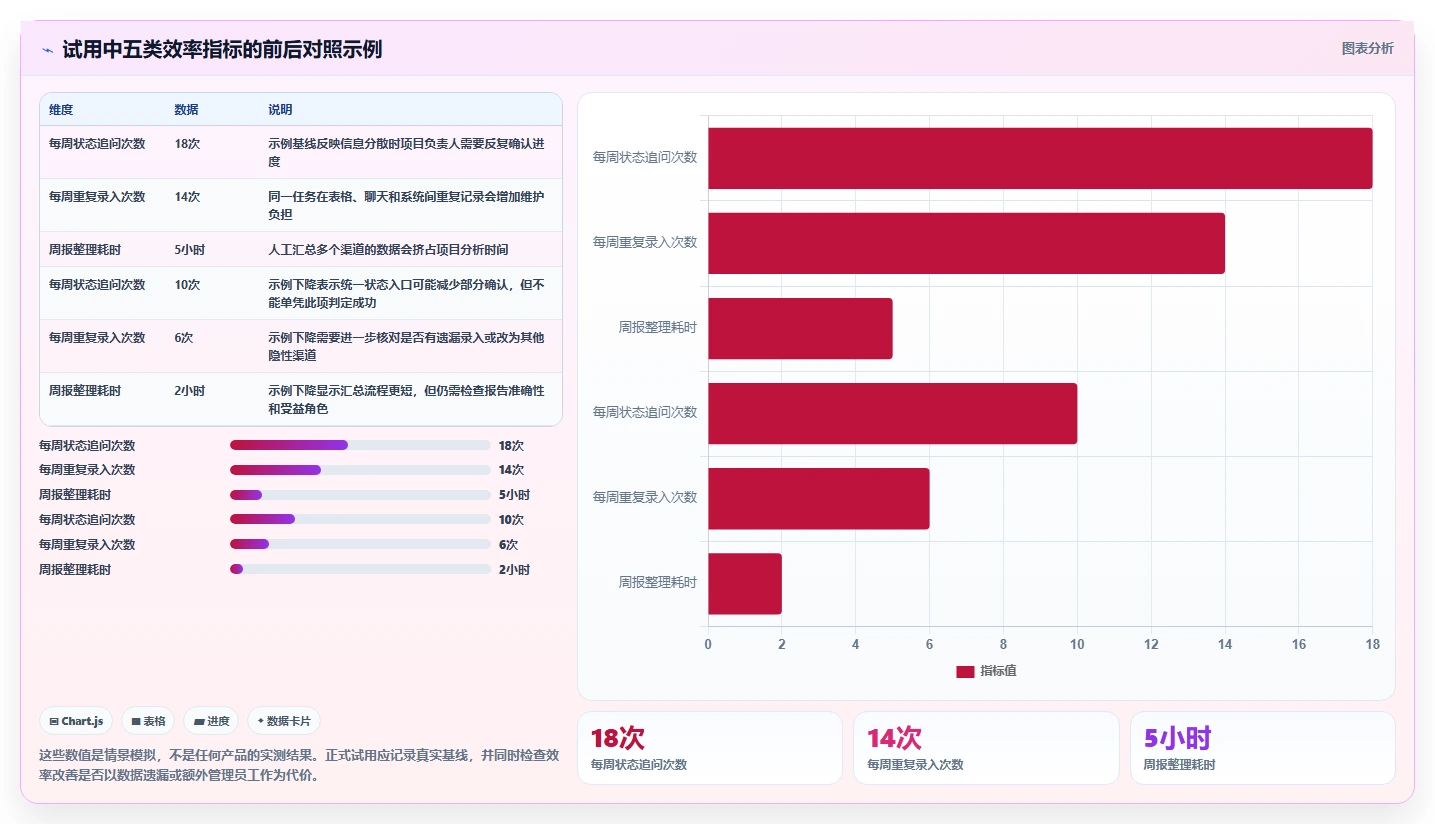The height and width of the screenshot is (824, 1435).
Task: Click the x-axis tick label 16
Action: 1299,644
